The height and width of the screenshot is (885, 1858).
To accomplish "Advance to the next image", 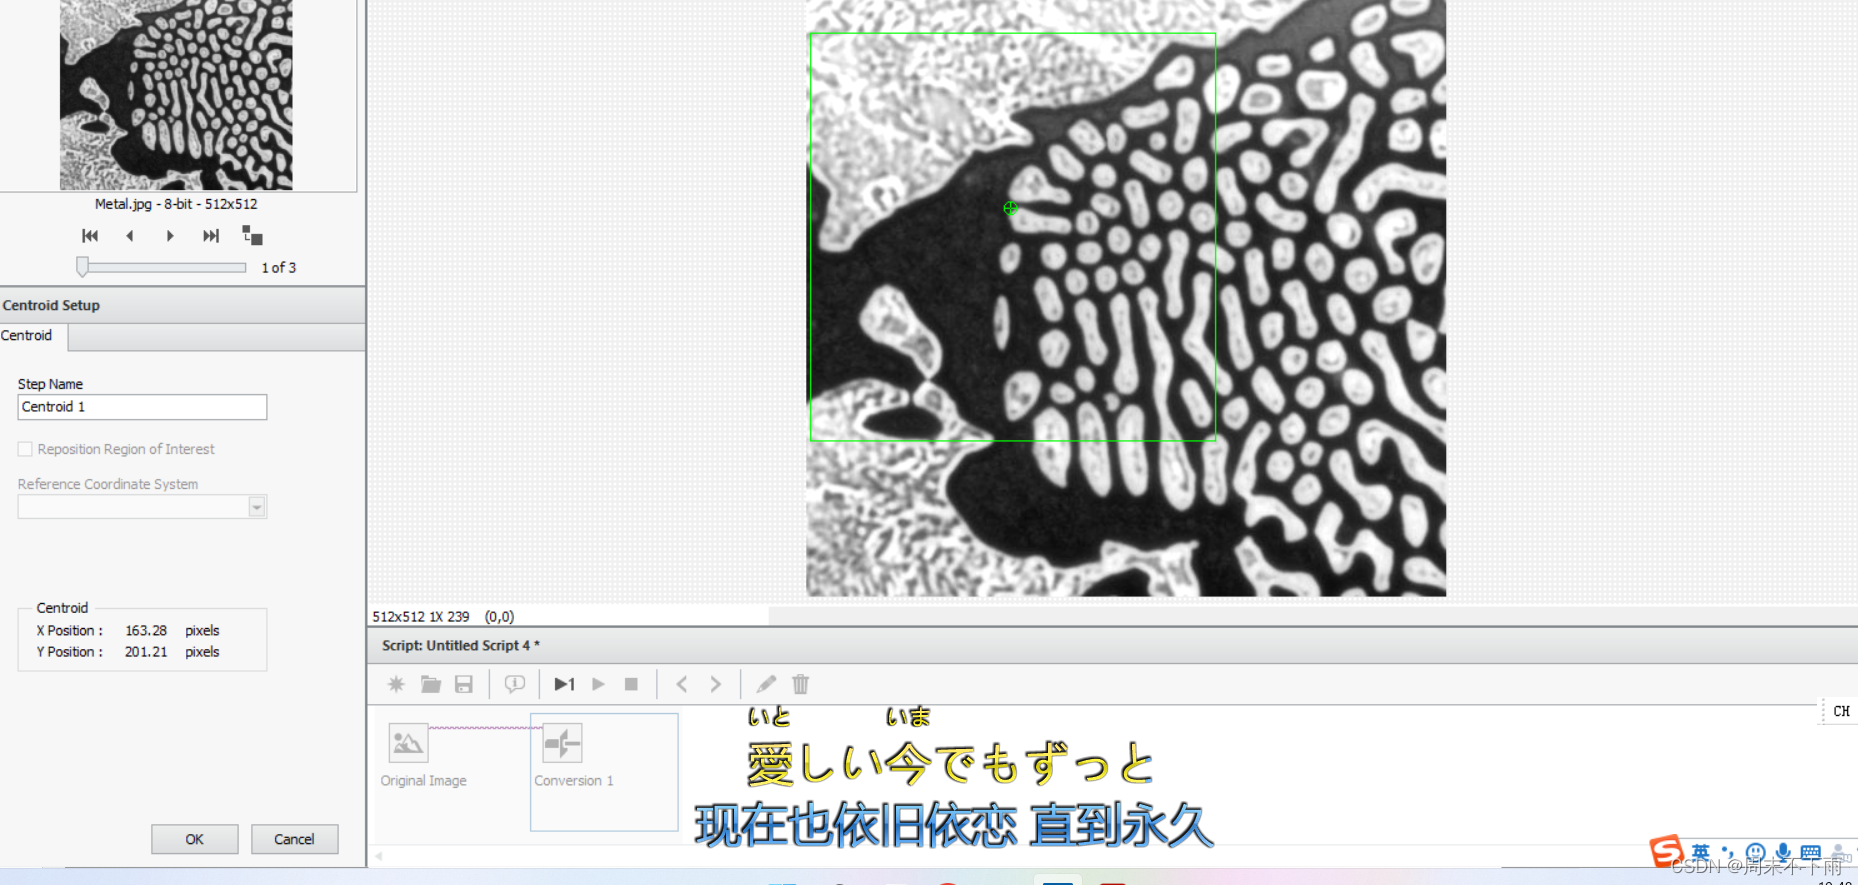I will tap(170, 236).
